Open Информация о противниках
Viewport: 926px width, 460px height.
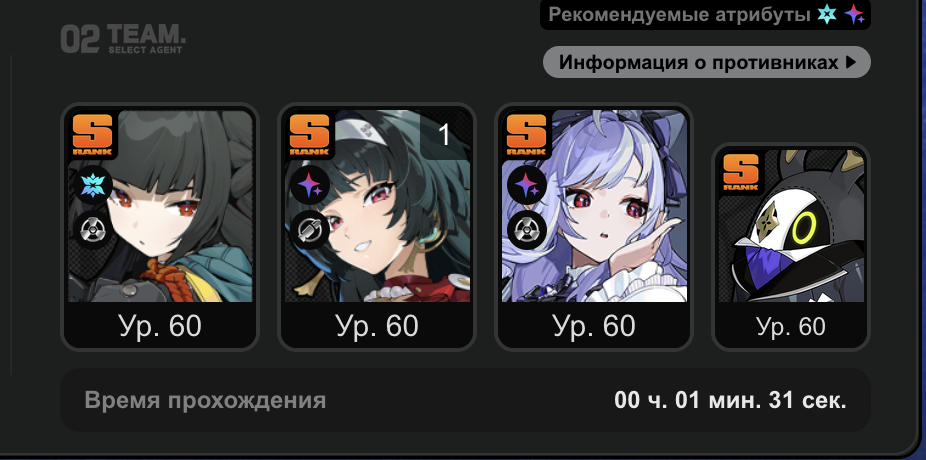tap(707, 62)
